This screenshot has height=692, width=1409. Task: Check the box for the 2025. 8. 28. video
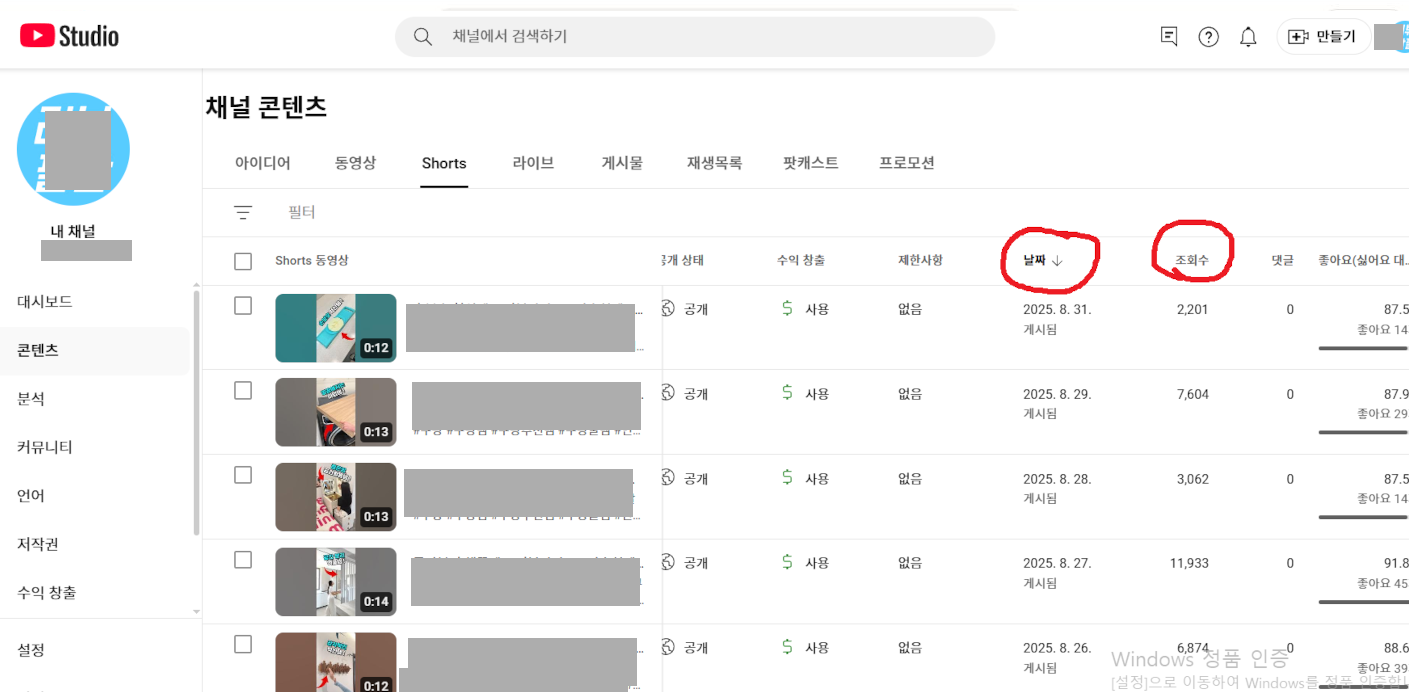[243, 475]
